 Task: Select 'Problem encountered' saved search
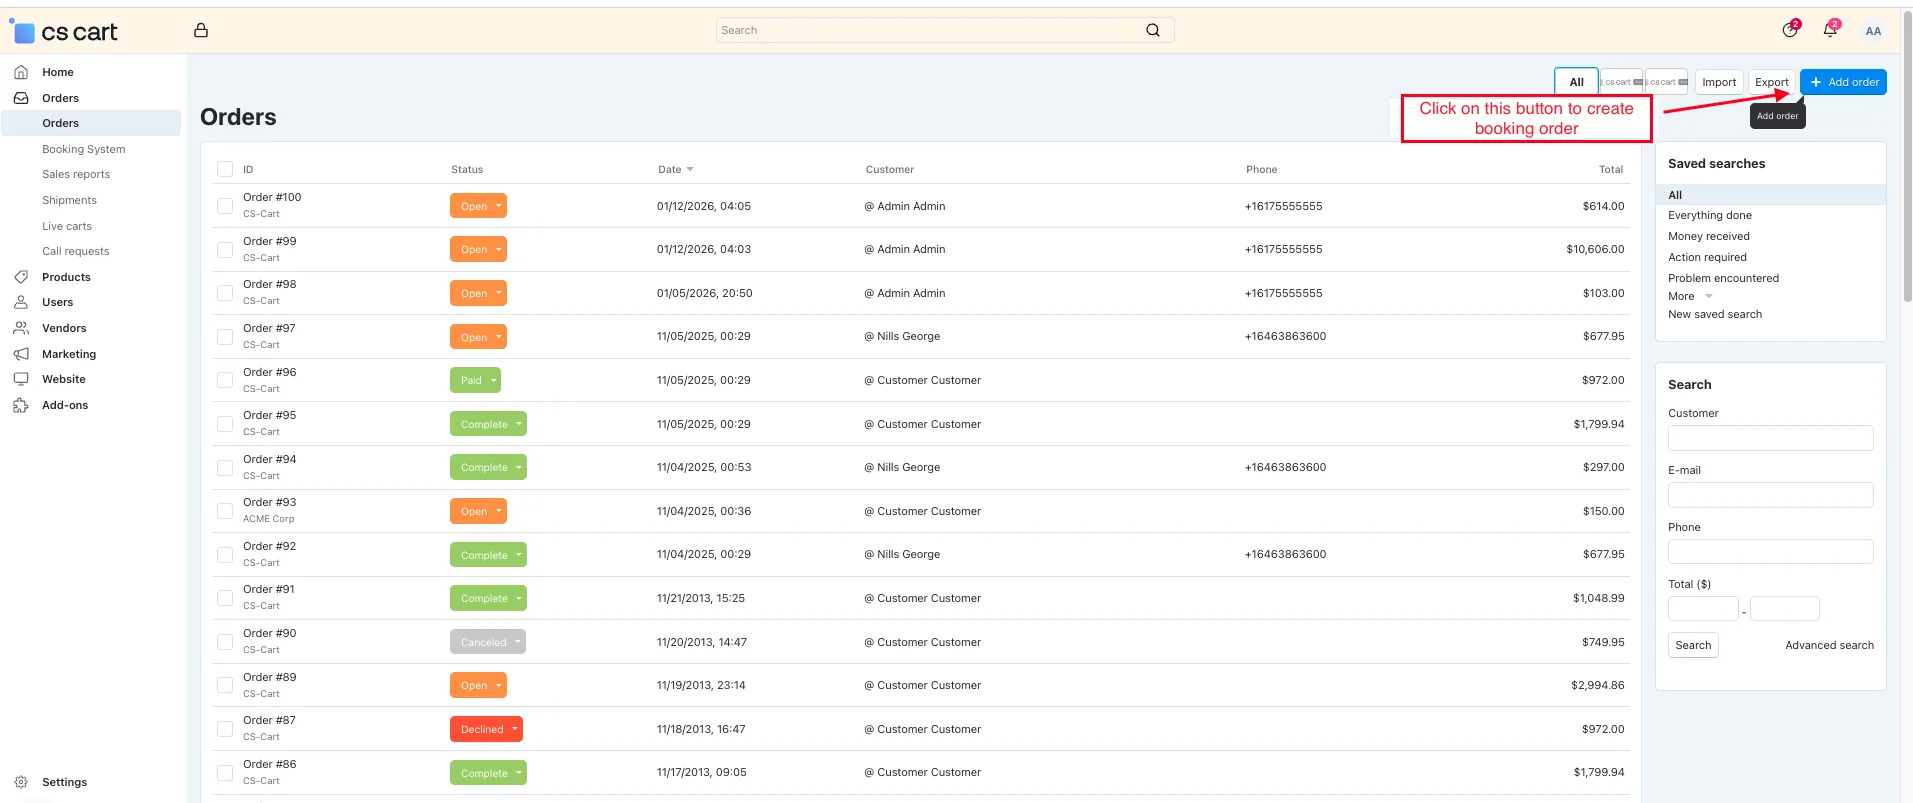(1723, 278)
